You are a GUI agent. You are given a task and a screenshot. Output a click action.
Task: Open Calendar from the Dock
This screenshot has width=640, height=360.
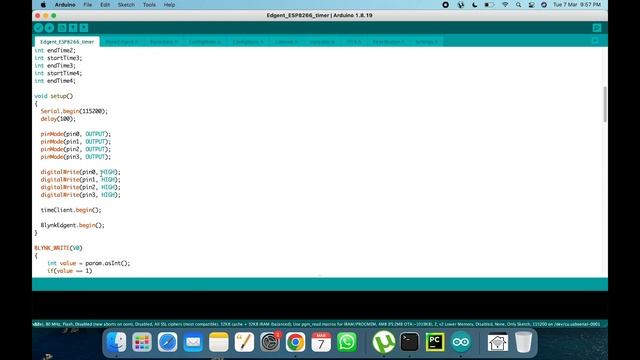coord(321,342)
